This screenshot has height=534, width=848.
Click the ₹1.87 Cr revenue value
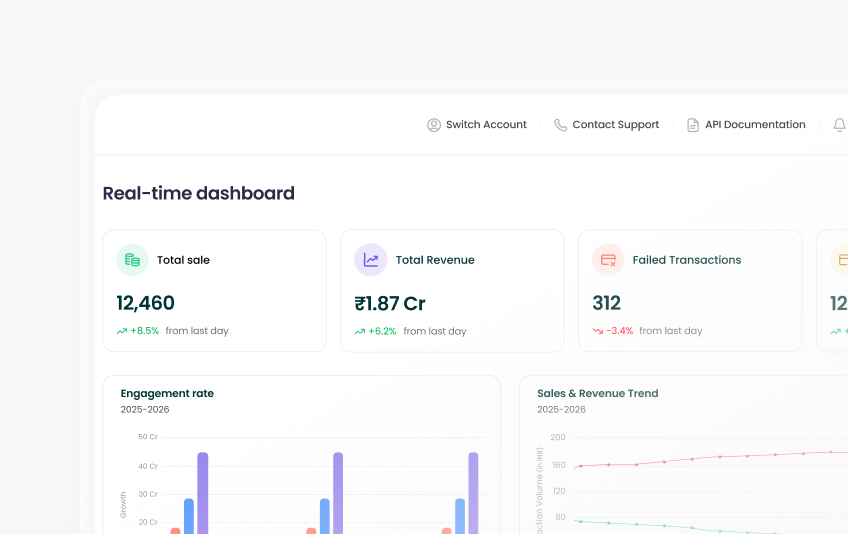tap(390, 304)
